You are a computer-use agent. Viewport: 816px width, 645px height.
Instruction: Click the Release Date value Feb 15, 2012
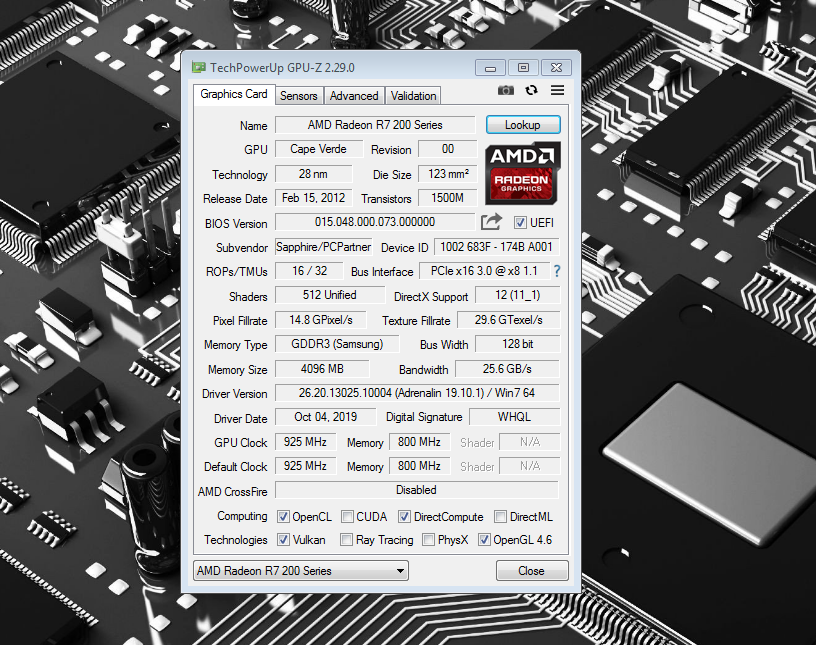(313, 198)
